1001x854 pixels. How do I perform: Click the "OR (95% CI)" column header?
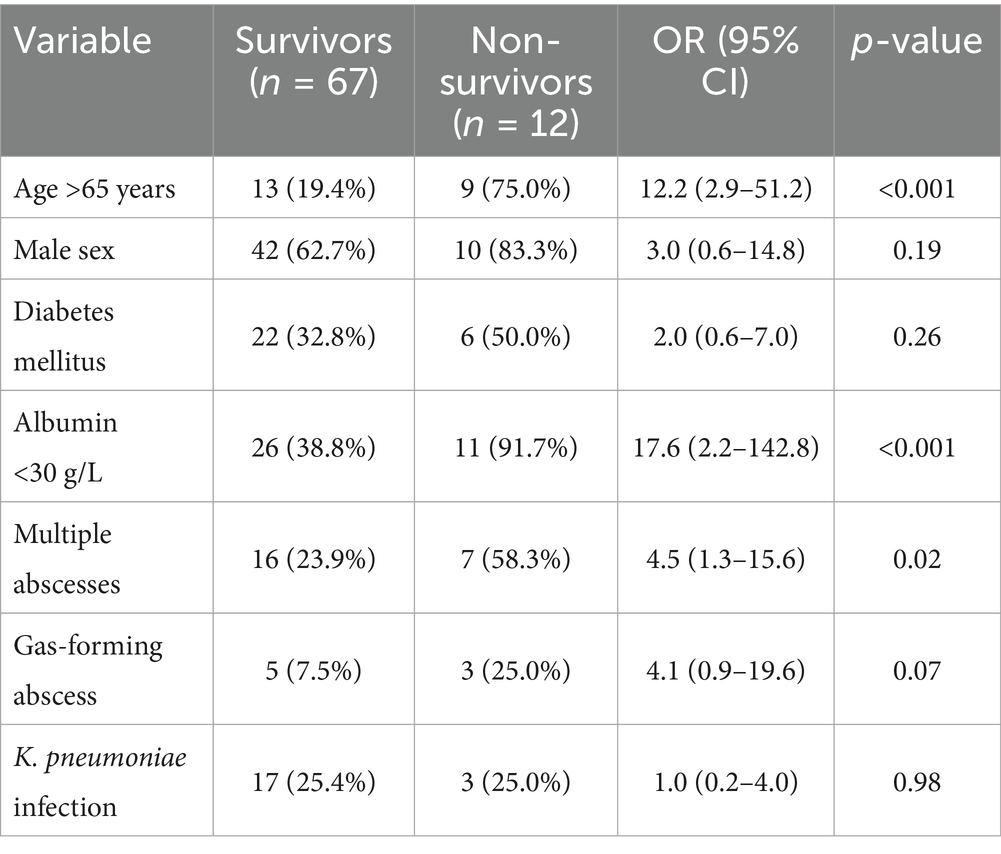click(x=725, y=61)
